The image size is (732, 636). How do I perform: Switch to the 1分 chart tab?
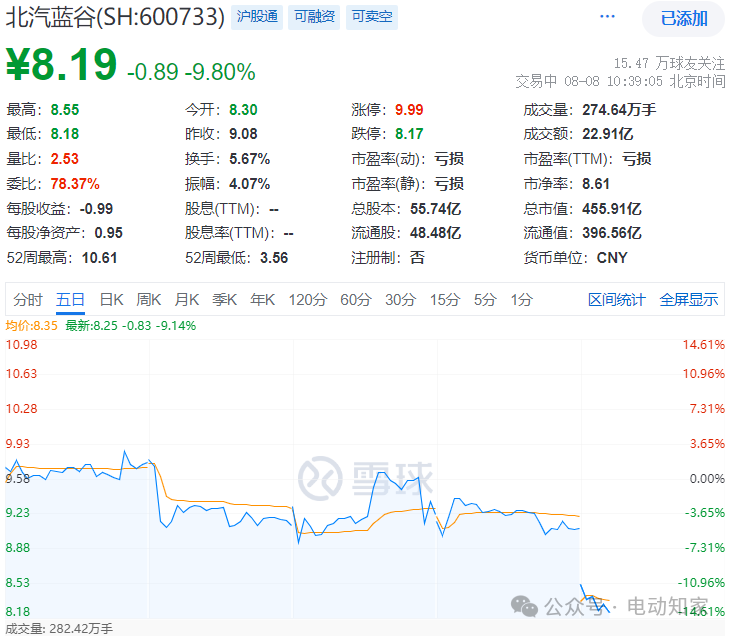(x=521, y=300)
